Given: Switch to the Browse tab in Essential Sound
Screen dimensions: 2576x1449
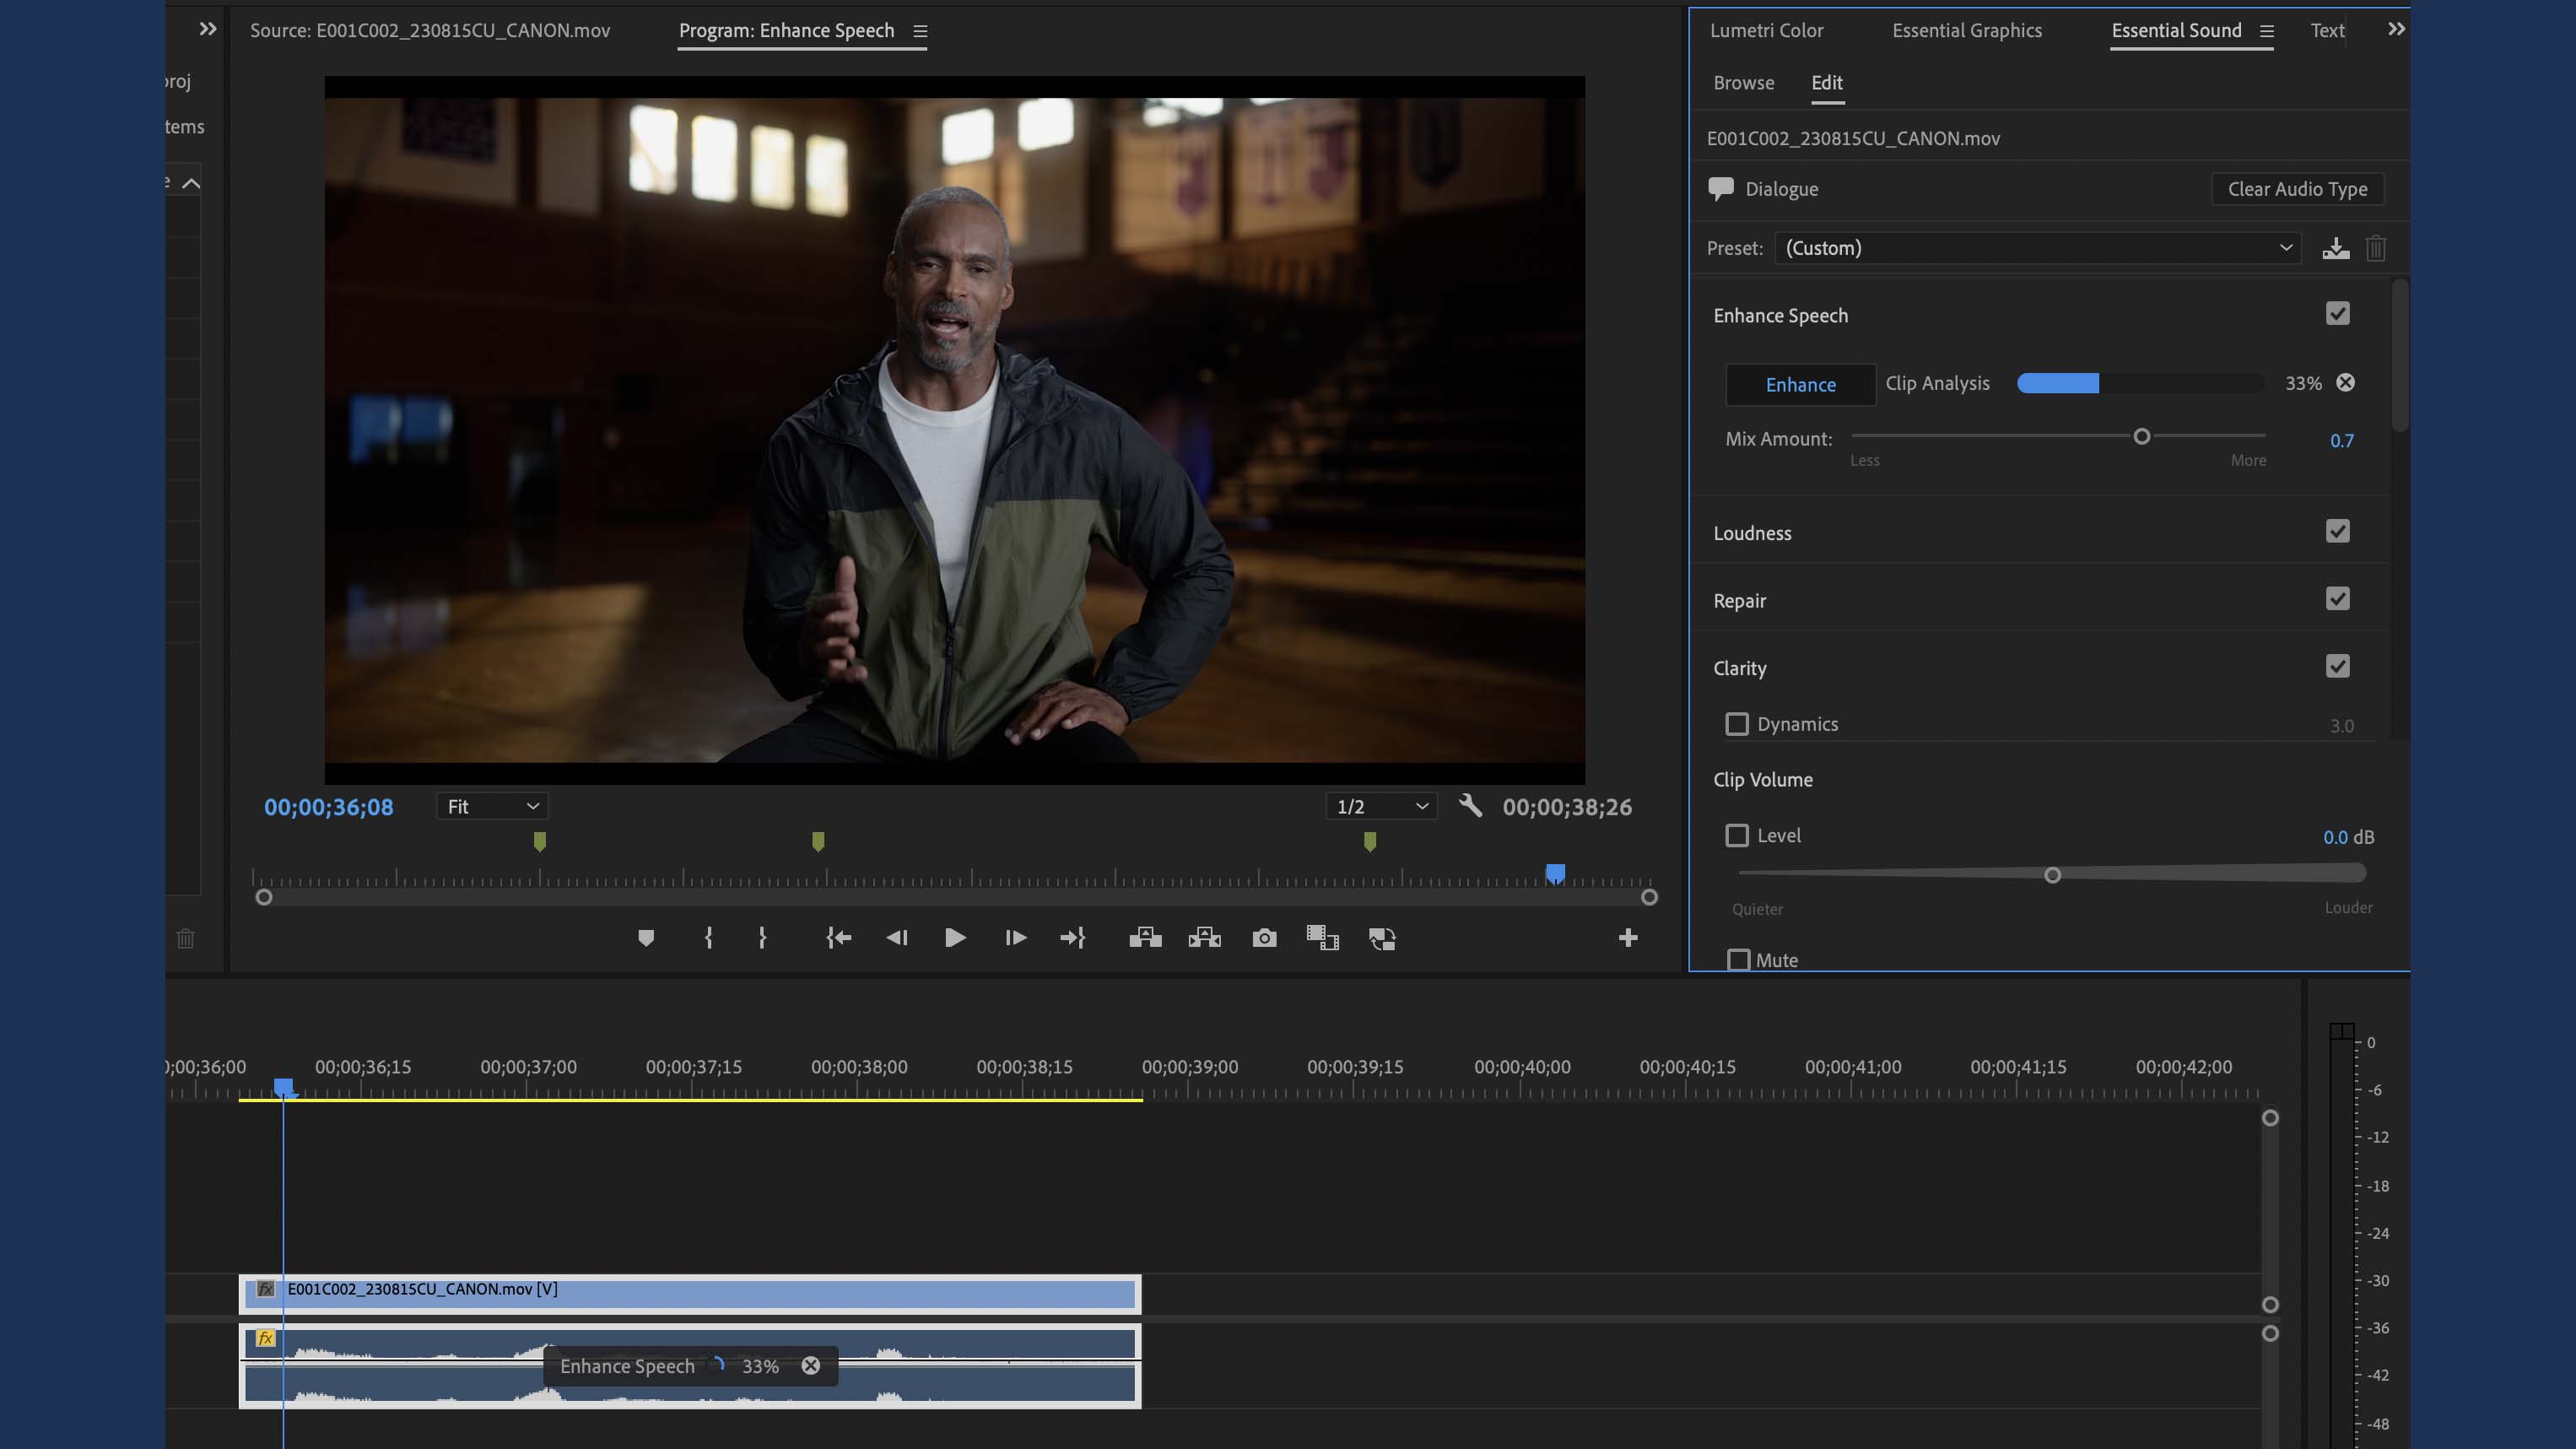Looking at the screenshot, I should (1742, 81).
